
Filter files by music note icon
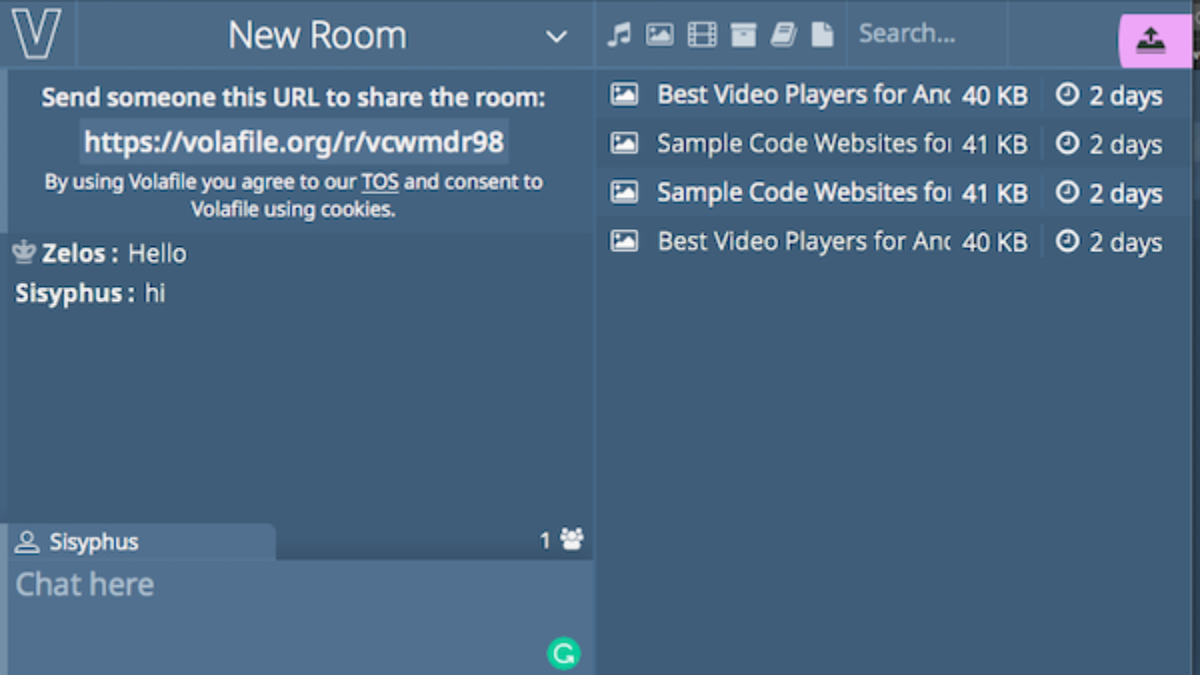point(620,35)
